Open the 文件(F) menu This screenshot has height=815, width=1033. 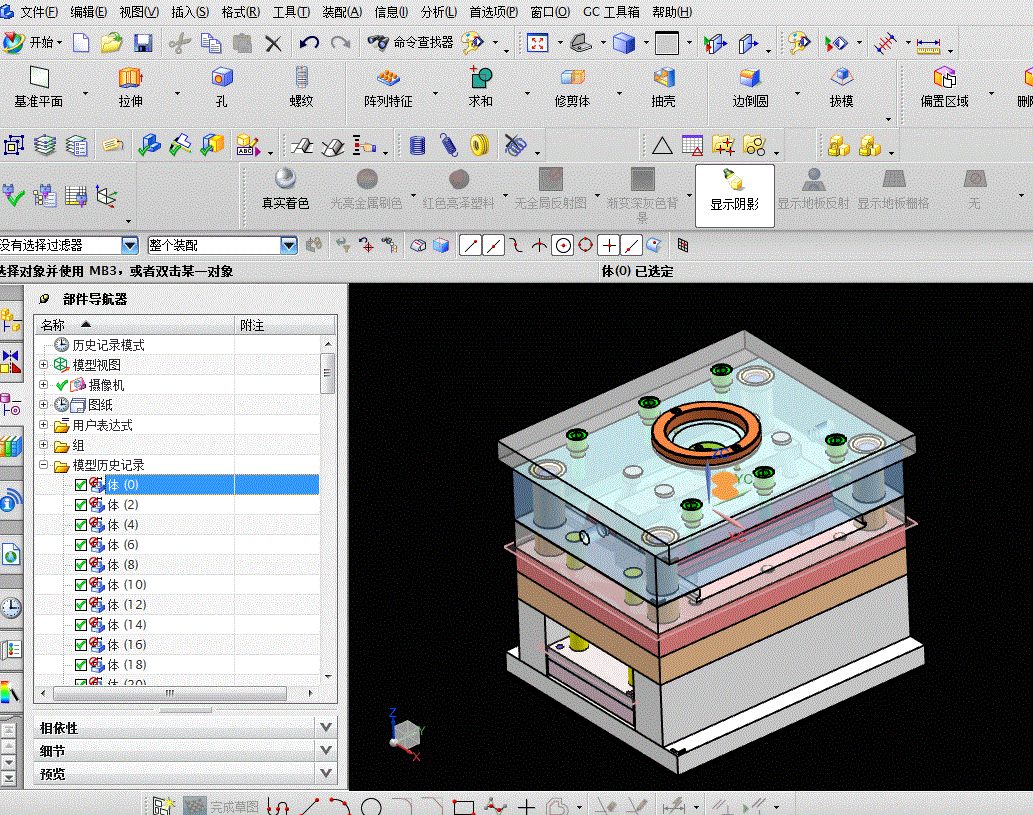[39, 12]
